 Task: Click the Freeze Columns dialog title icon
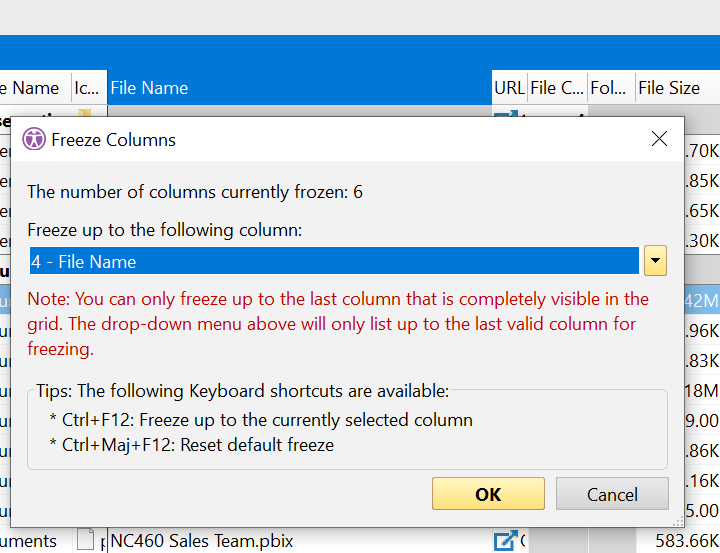[x=34, y=139]
